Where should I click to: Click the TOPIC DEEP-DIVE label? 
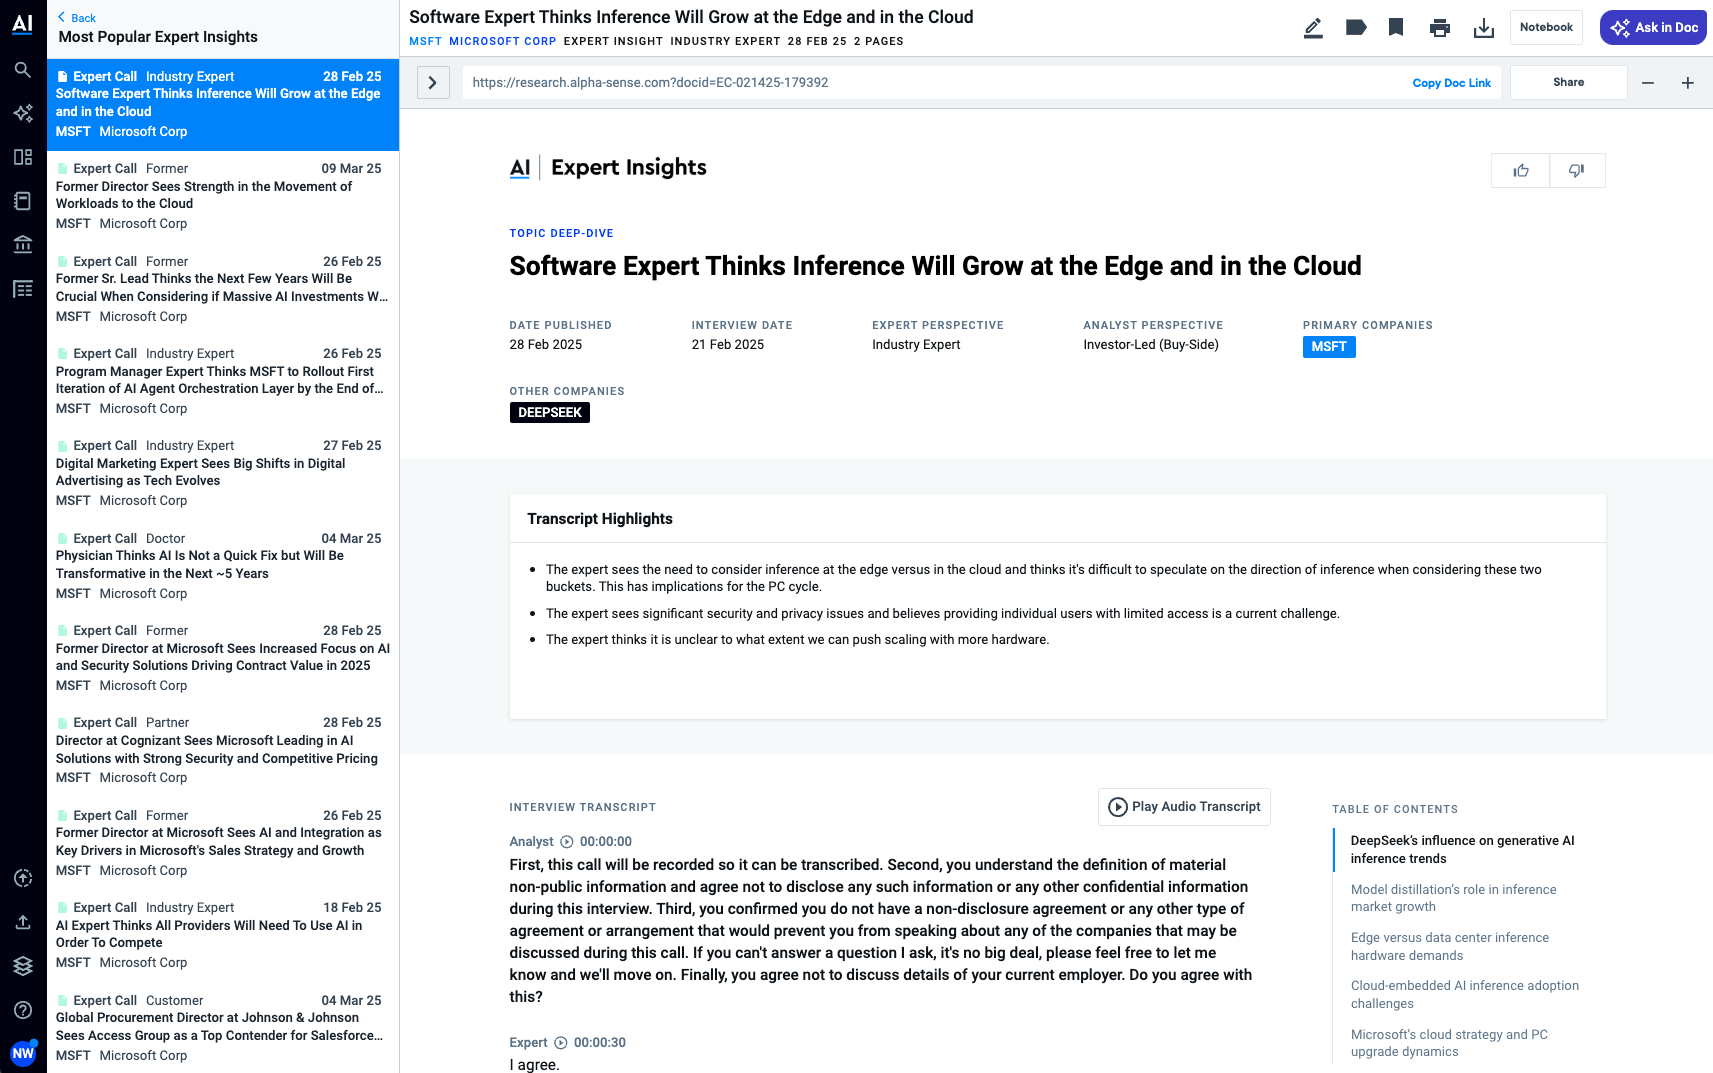coord(561,233)
